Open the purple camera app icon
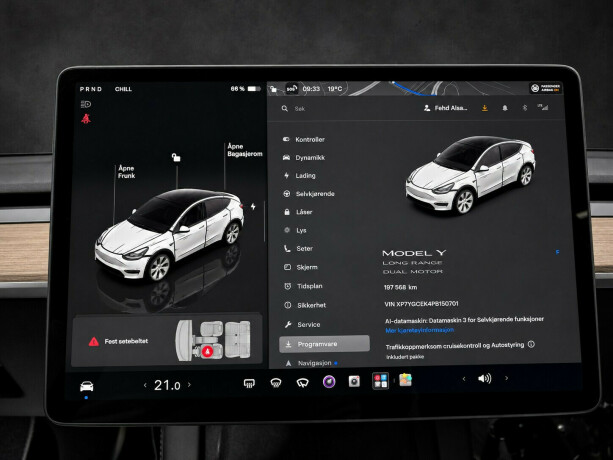Screen dimensions: 613x460 point(329,381)
